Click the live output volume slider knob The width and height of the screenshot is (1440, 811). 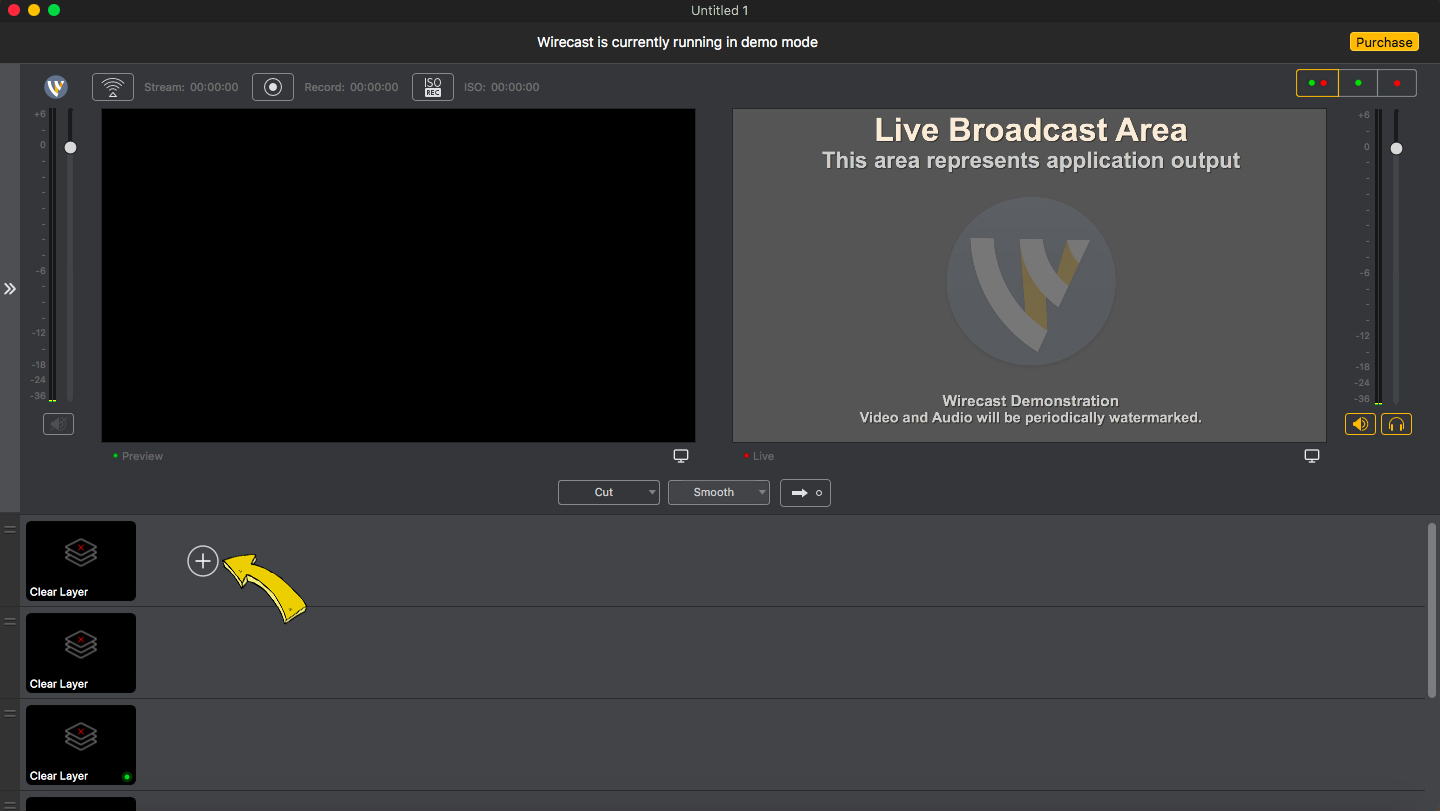[1396, 148]
